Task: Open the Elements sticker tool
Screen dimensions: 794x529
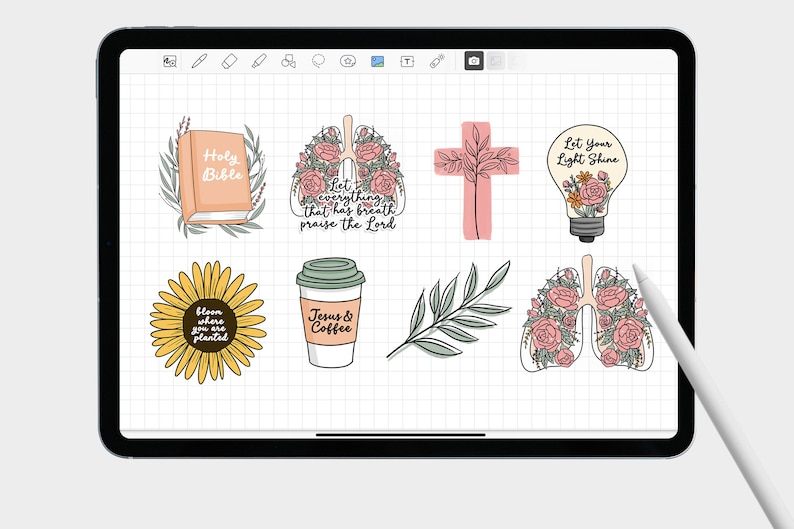Action: click(348, 61)
